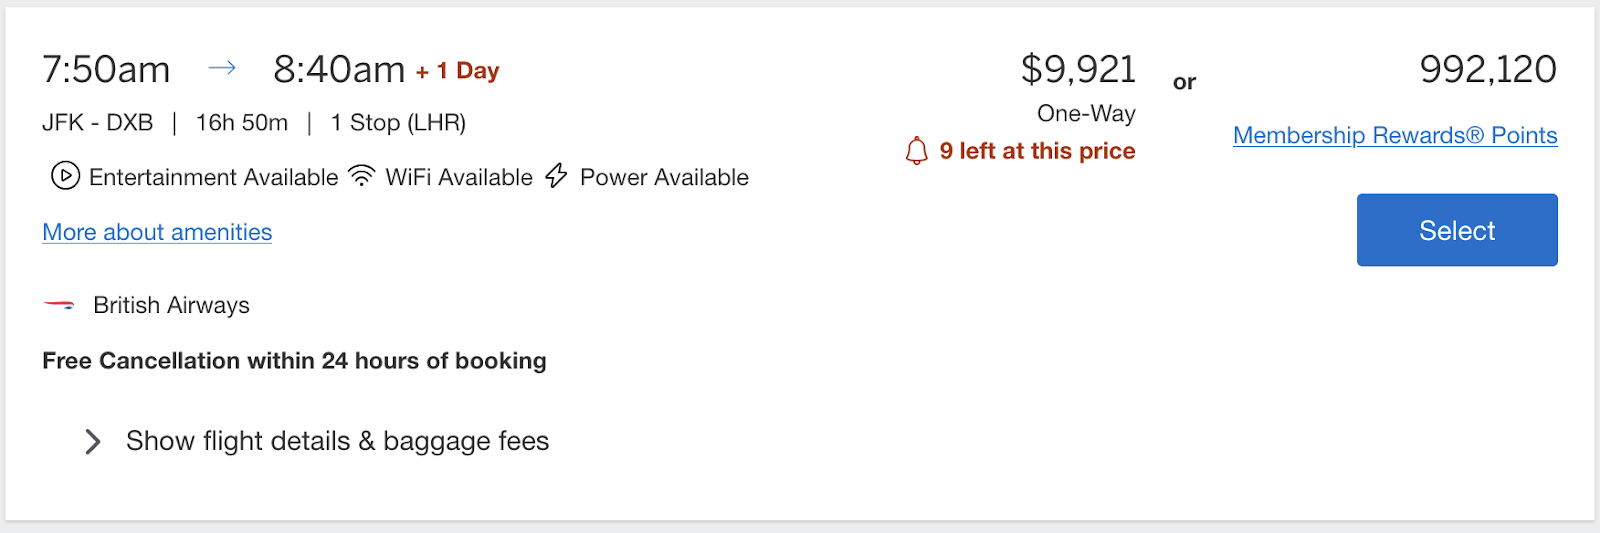Click the Free Cancellation notice text
The height and width of the screenshot is (533, 1600).
[x=294, y=361]
